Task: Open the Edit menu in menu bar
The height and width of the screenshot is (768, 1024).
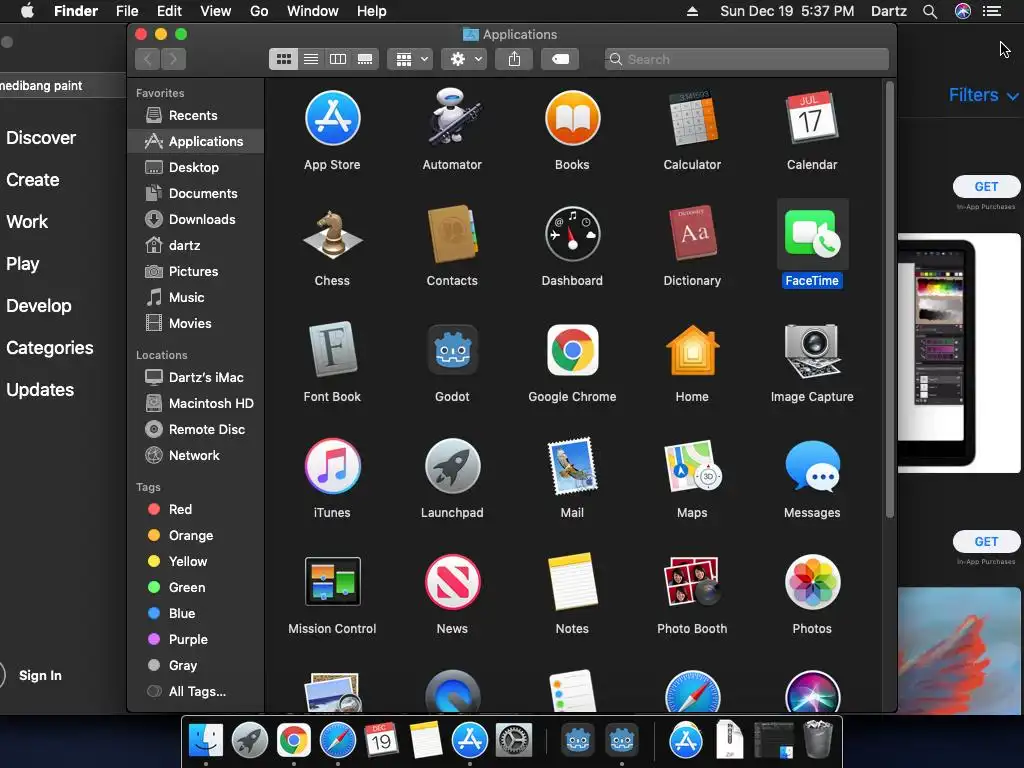Action: (169, 11)
